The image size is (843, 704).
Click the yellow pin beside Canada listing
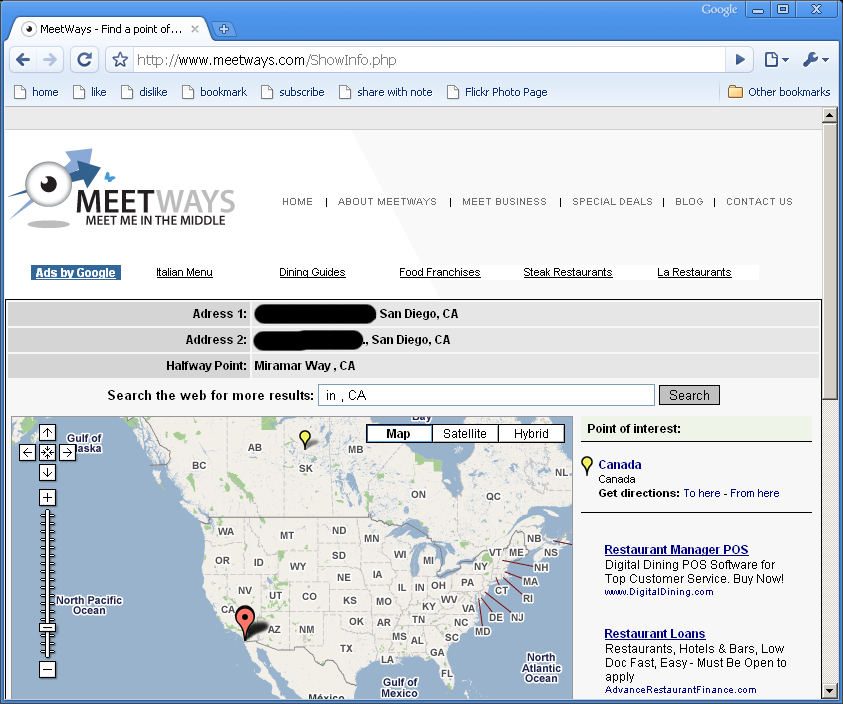coord(587,465)
